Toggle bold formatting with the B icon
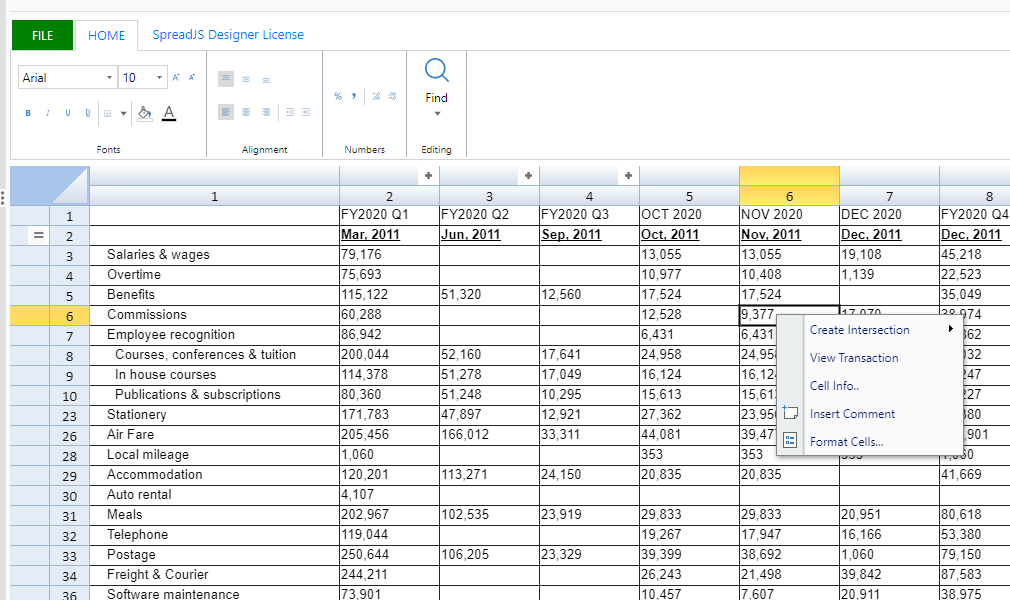The height and width of the screenshot is (600, 1010). click(x=27, y=112)
